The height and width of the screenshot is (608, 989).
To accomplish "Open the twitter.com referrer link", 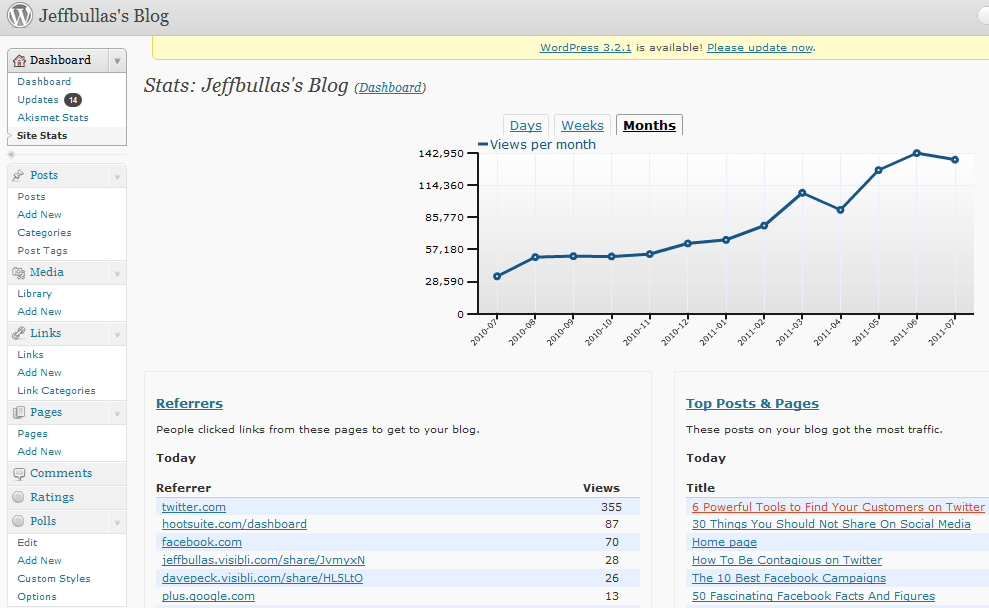I will [x=194, y=507].
